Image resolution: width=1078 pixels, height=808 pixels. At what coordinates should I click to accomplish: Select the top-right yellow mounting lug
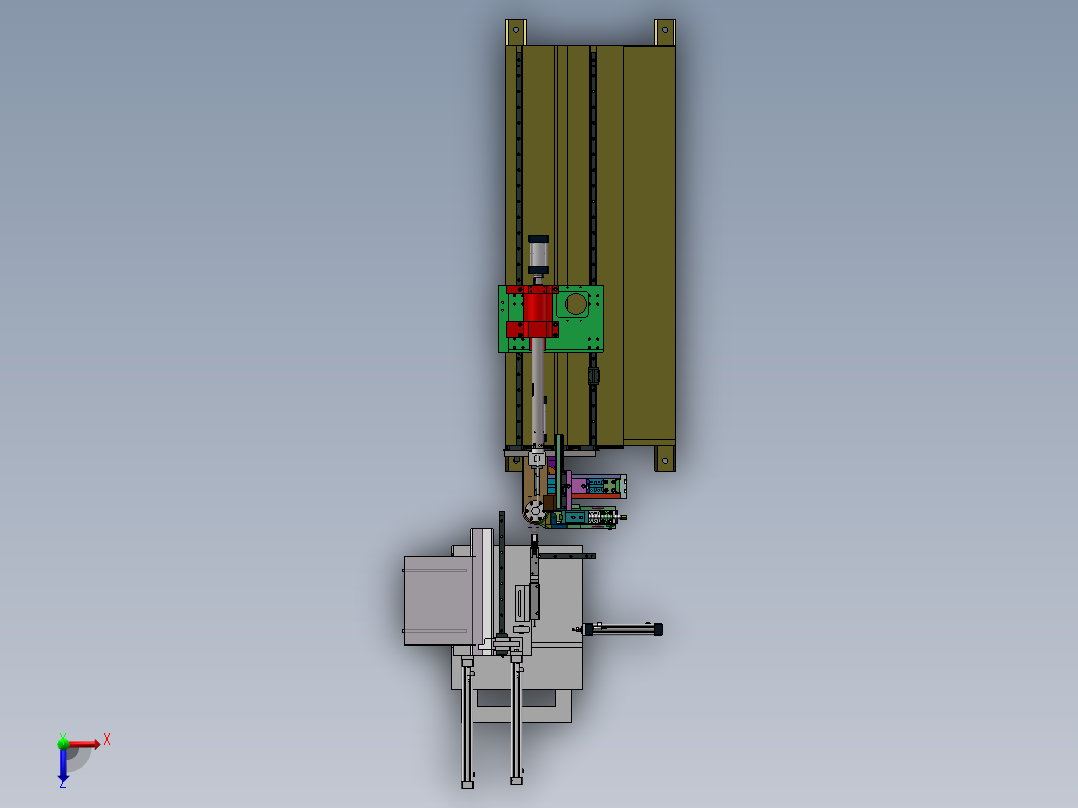click(665, 32)
